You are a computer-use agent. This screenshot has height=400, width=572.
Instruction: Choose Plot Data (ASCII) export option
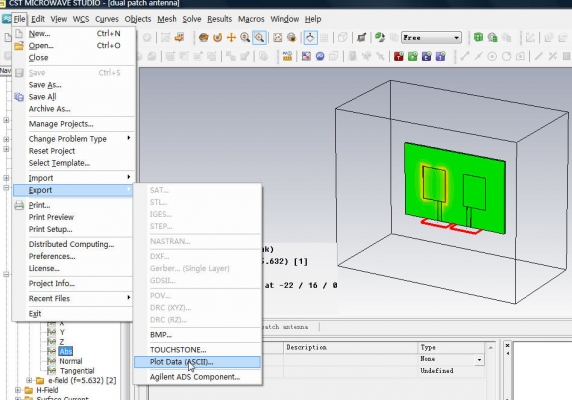coord(197,362)
